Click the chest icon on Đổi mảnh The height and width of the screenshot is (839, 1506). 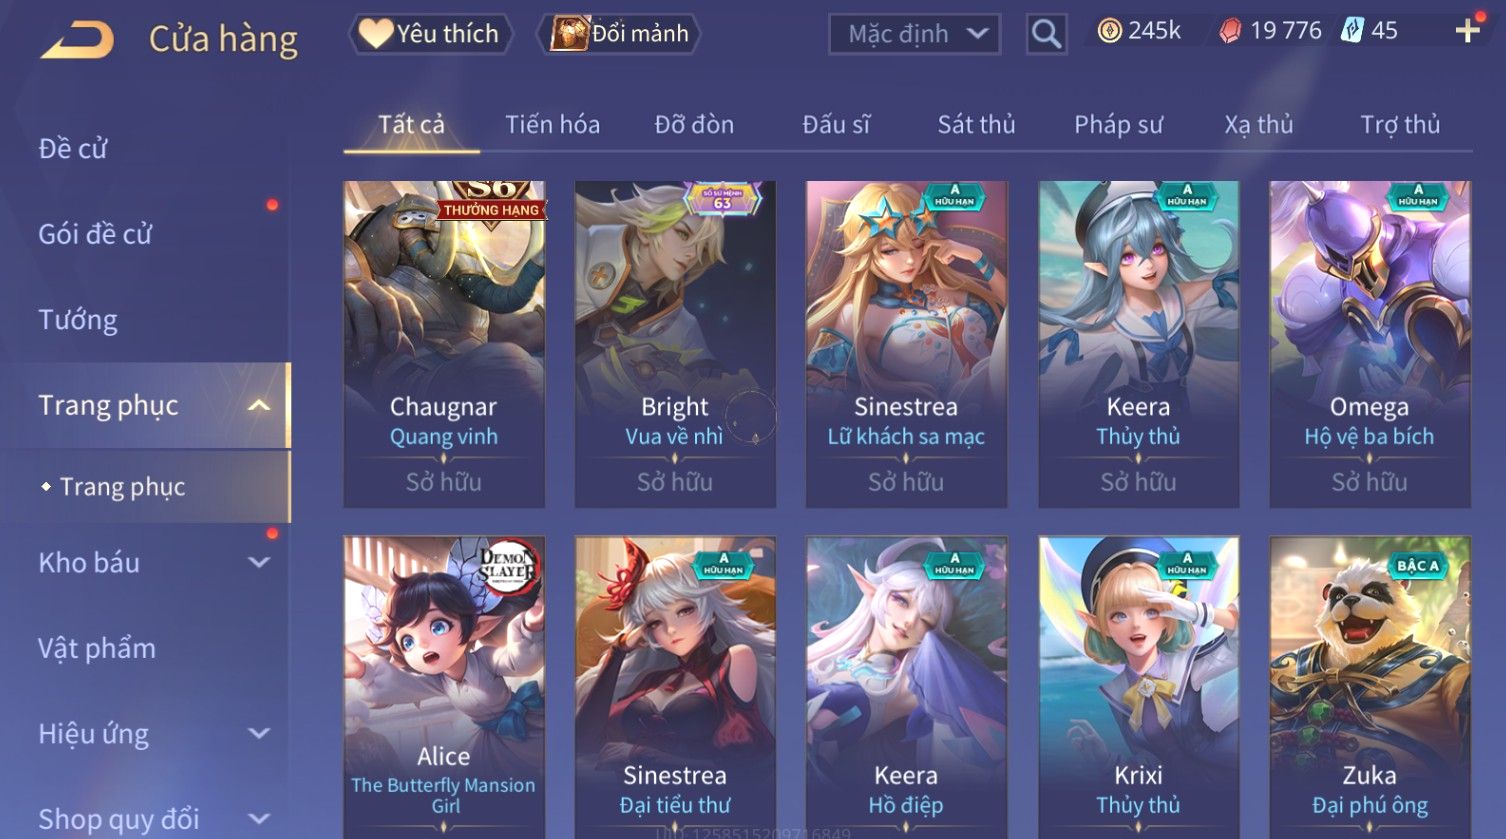[x=570, y=33]
